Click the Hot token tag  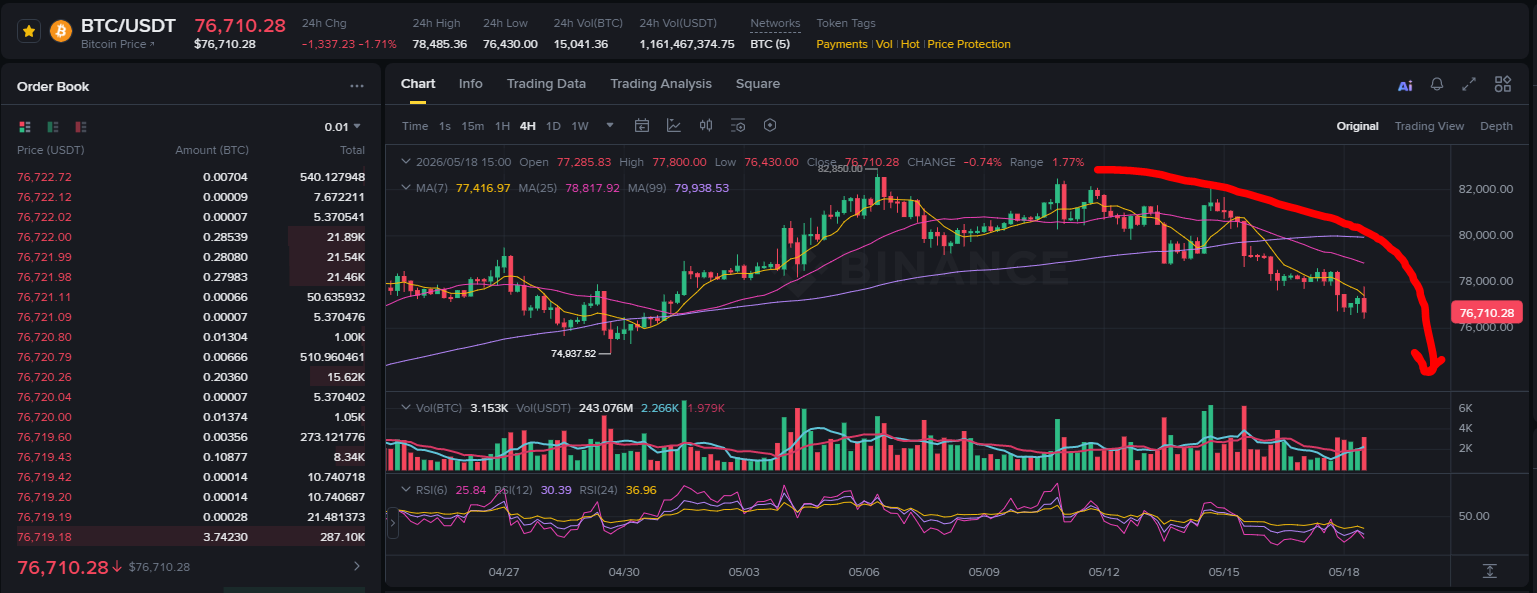[910, 44]
